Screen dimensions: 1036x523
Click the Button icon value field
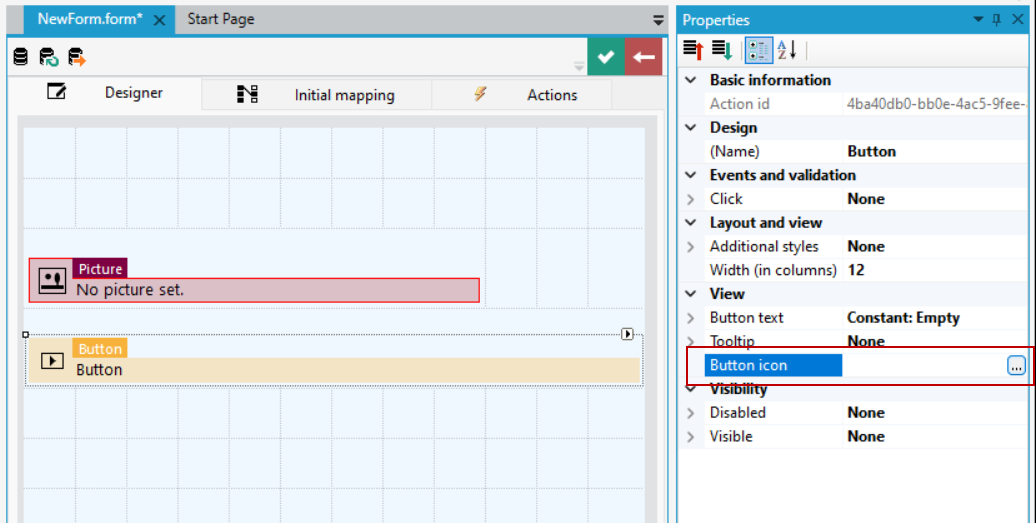point(924,365)
